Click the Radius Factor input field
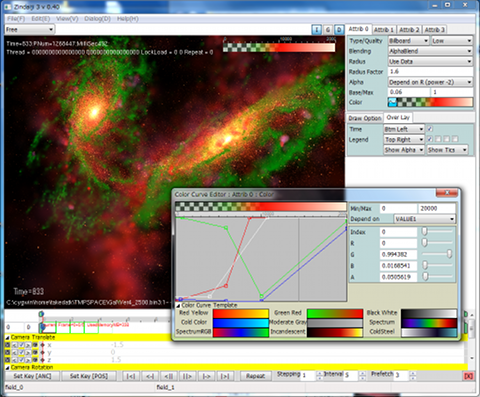Image resolution: width=480 pixels, height=397 pixels. coord(430,71)
